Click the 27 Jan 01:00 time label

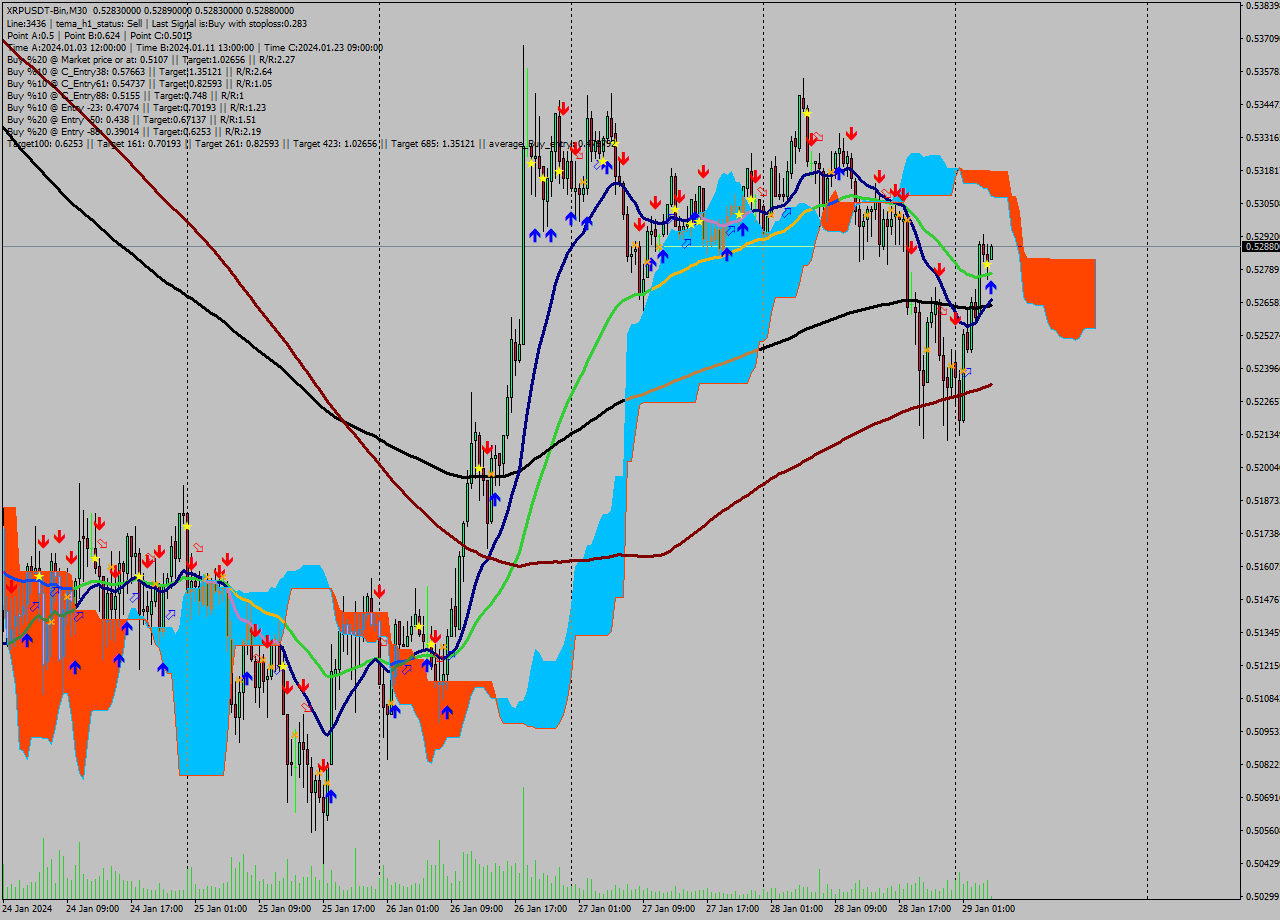click(604, 909)
